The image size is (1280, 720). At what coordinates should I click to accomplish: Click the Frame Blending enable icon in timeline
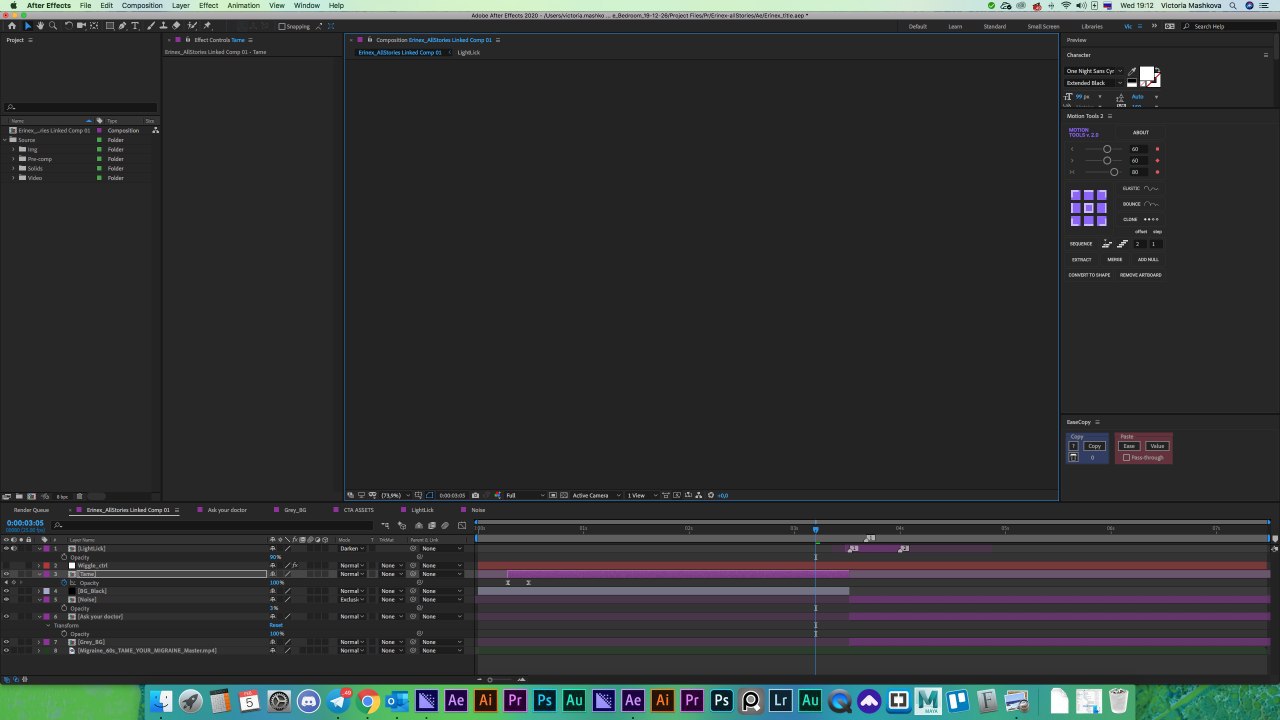(432, 525)
